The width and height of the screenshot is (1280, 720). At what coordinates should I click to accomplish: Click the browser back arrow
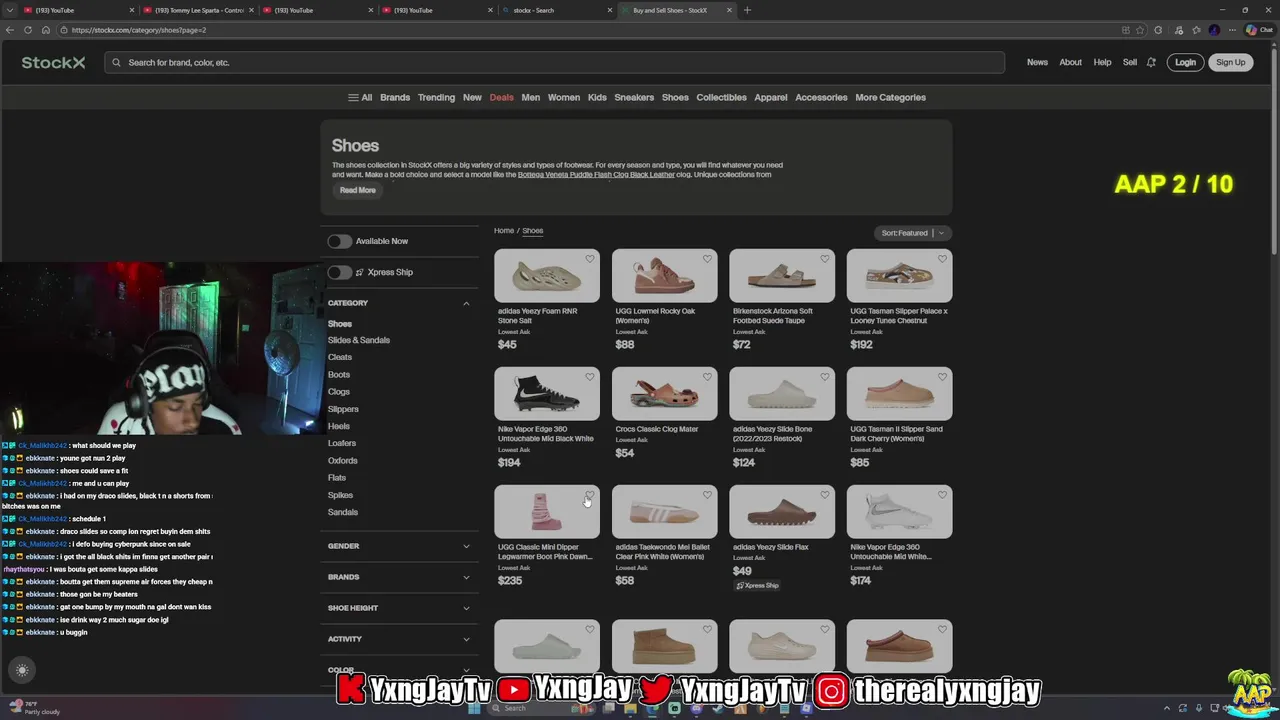[10, 30]
